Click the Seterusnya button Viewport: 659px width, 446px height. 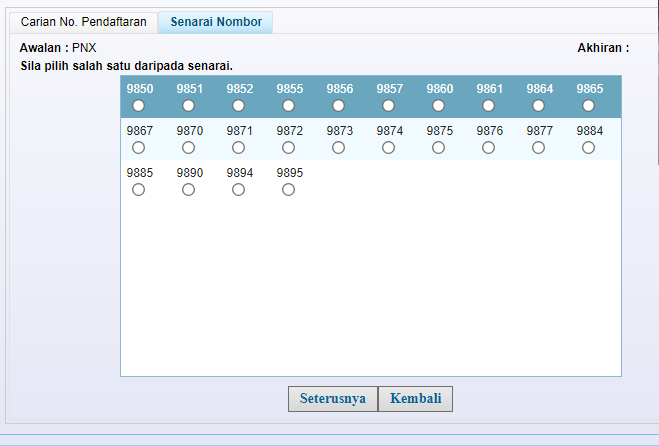(333, 398)
